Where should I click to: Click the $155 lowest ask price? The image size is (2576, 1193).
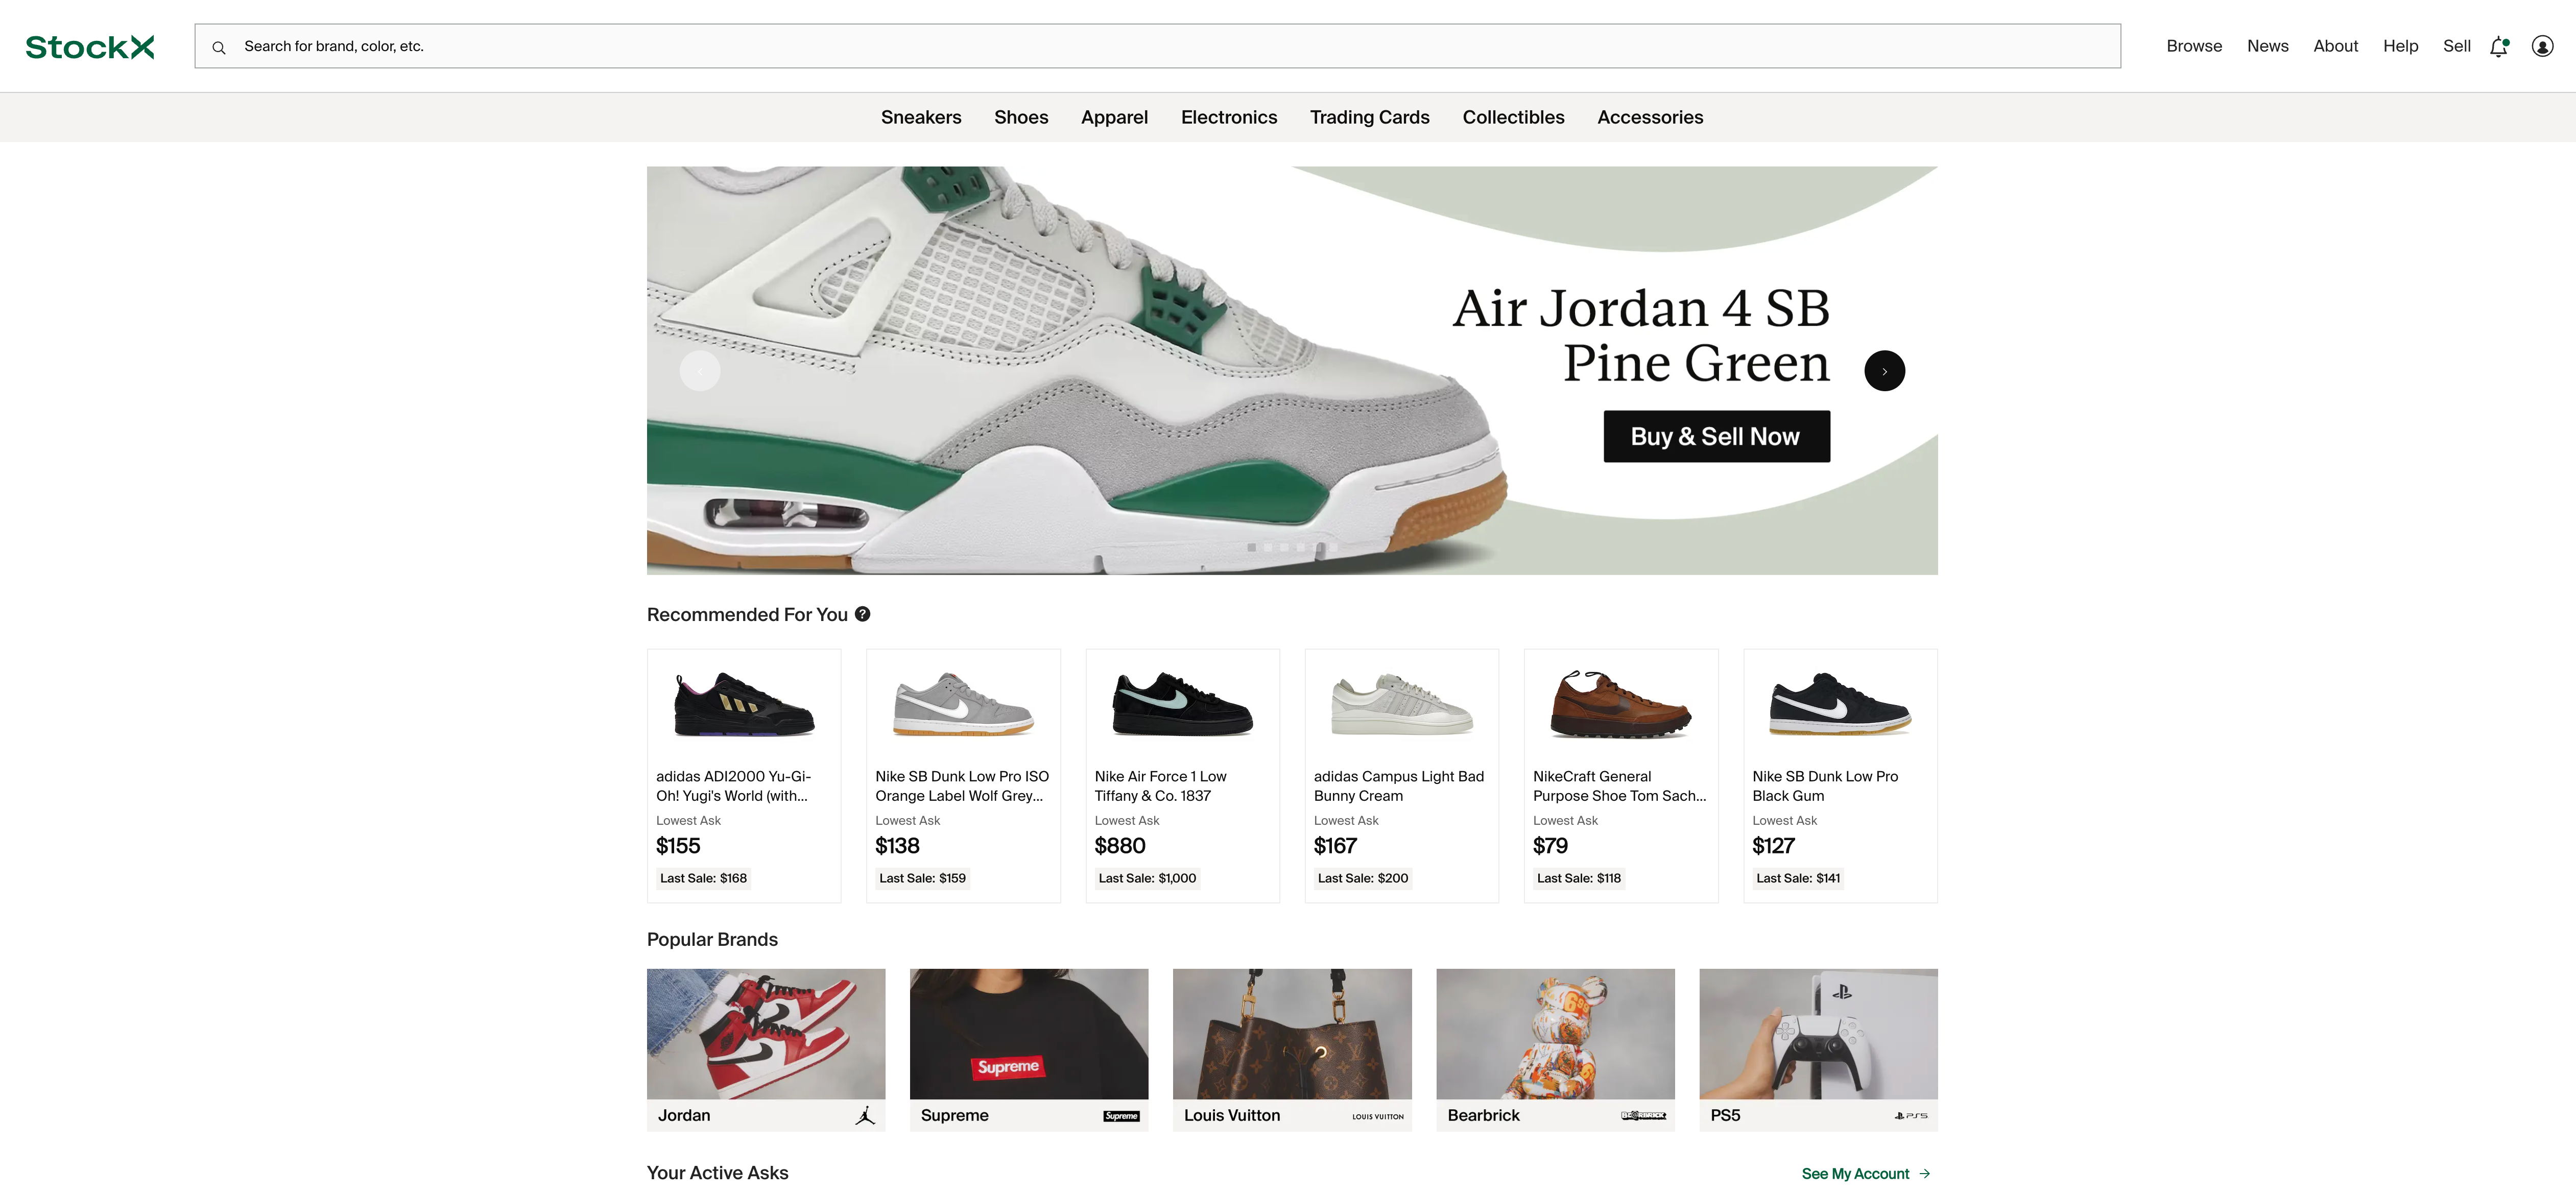coord(678,846)
